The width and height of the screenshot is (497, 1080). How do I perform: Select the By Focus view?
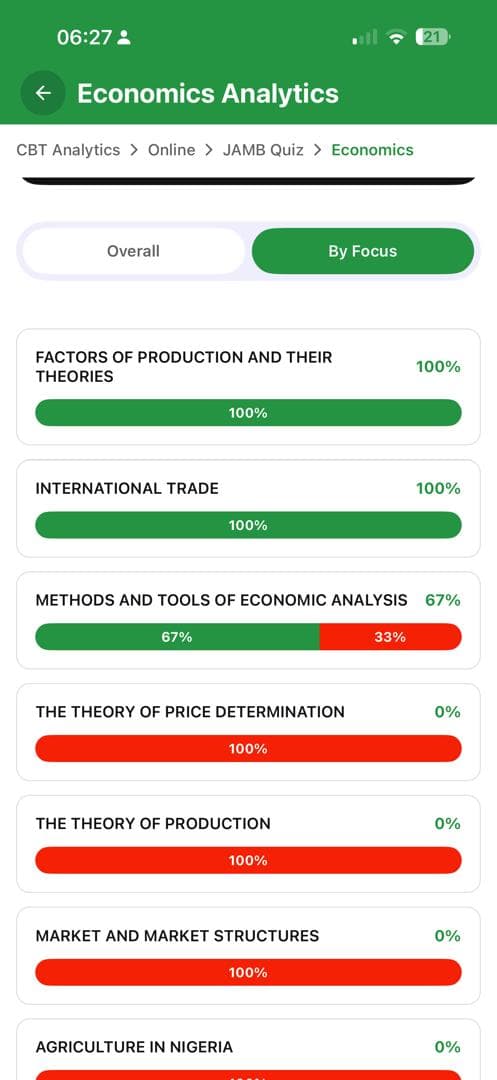coord(363,251)
